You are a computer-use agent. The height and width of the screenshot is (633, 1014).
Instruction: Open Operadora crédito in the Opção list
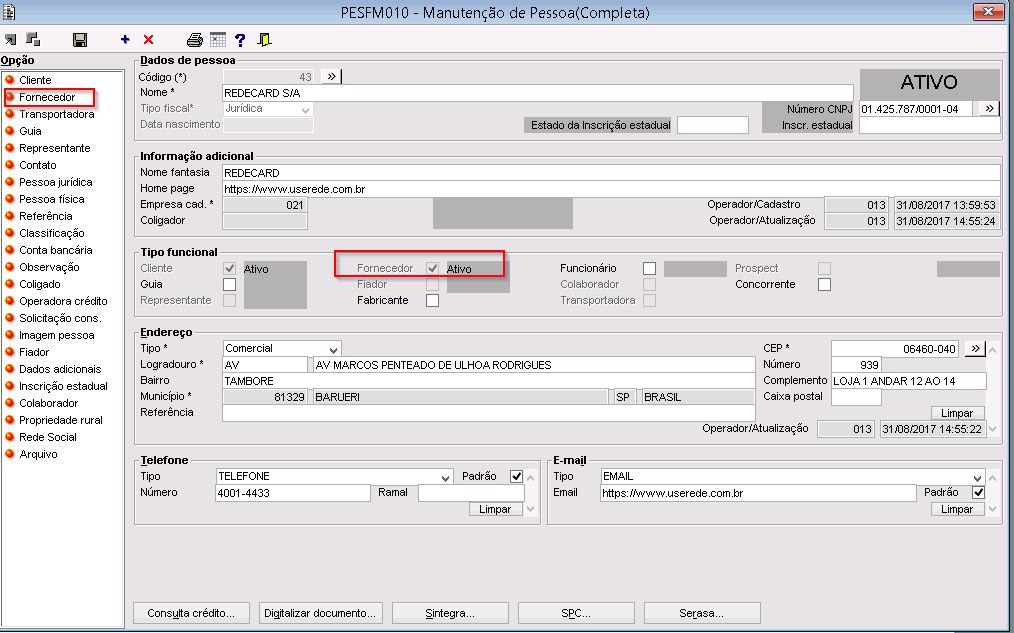tap(63, 301)
